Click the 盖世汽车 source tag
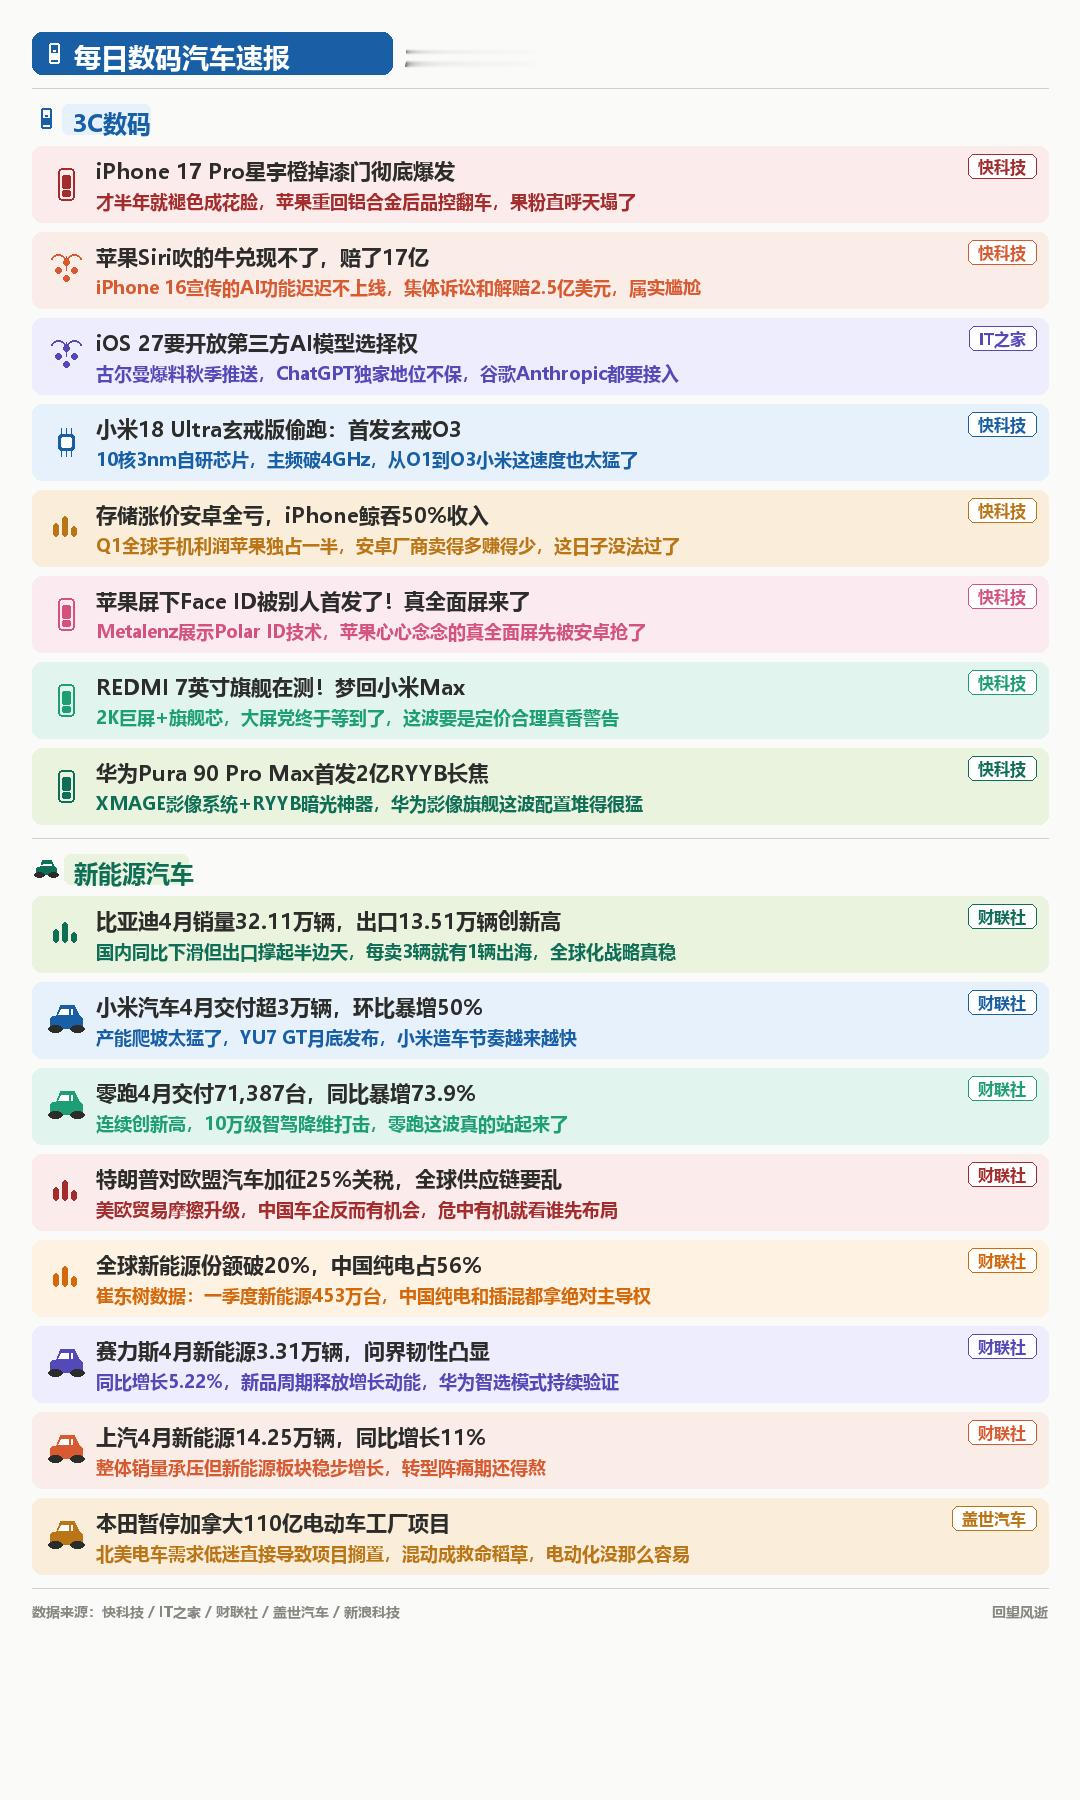Viewport: 1080px width, 1800px height. coord(994,1519)
